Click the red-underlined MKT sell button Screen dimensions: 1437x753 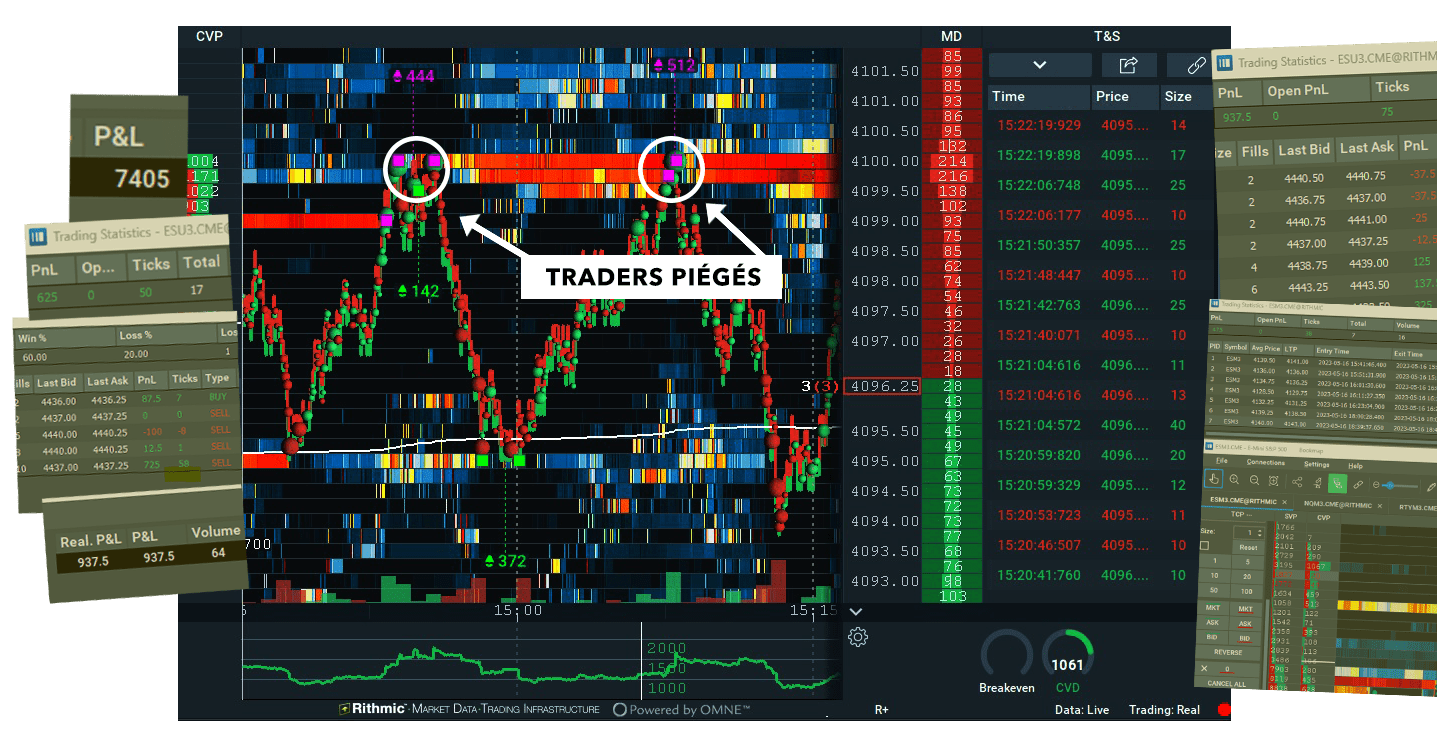click(1245, 609)
